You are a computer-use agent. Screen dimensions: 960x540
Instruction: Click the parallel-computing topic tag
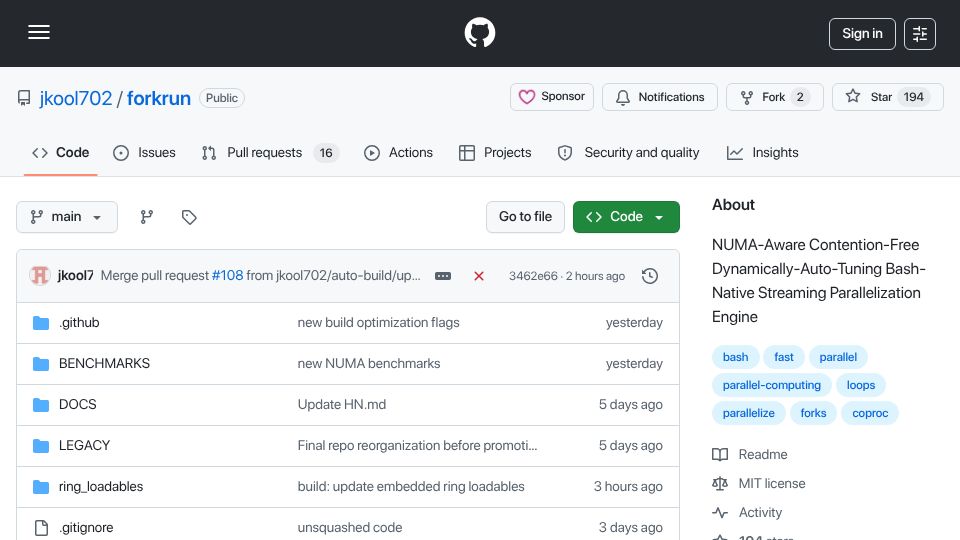point(771,385)
